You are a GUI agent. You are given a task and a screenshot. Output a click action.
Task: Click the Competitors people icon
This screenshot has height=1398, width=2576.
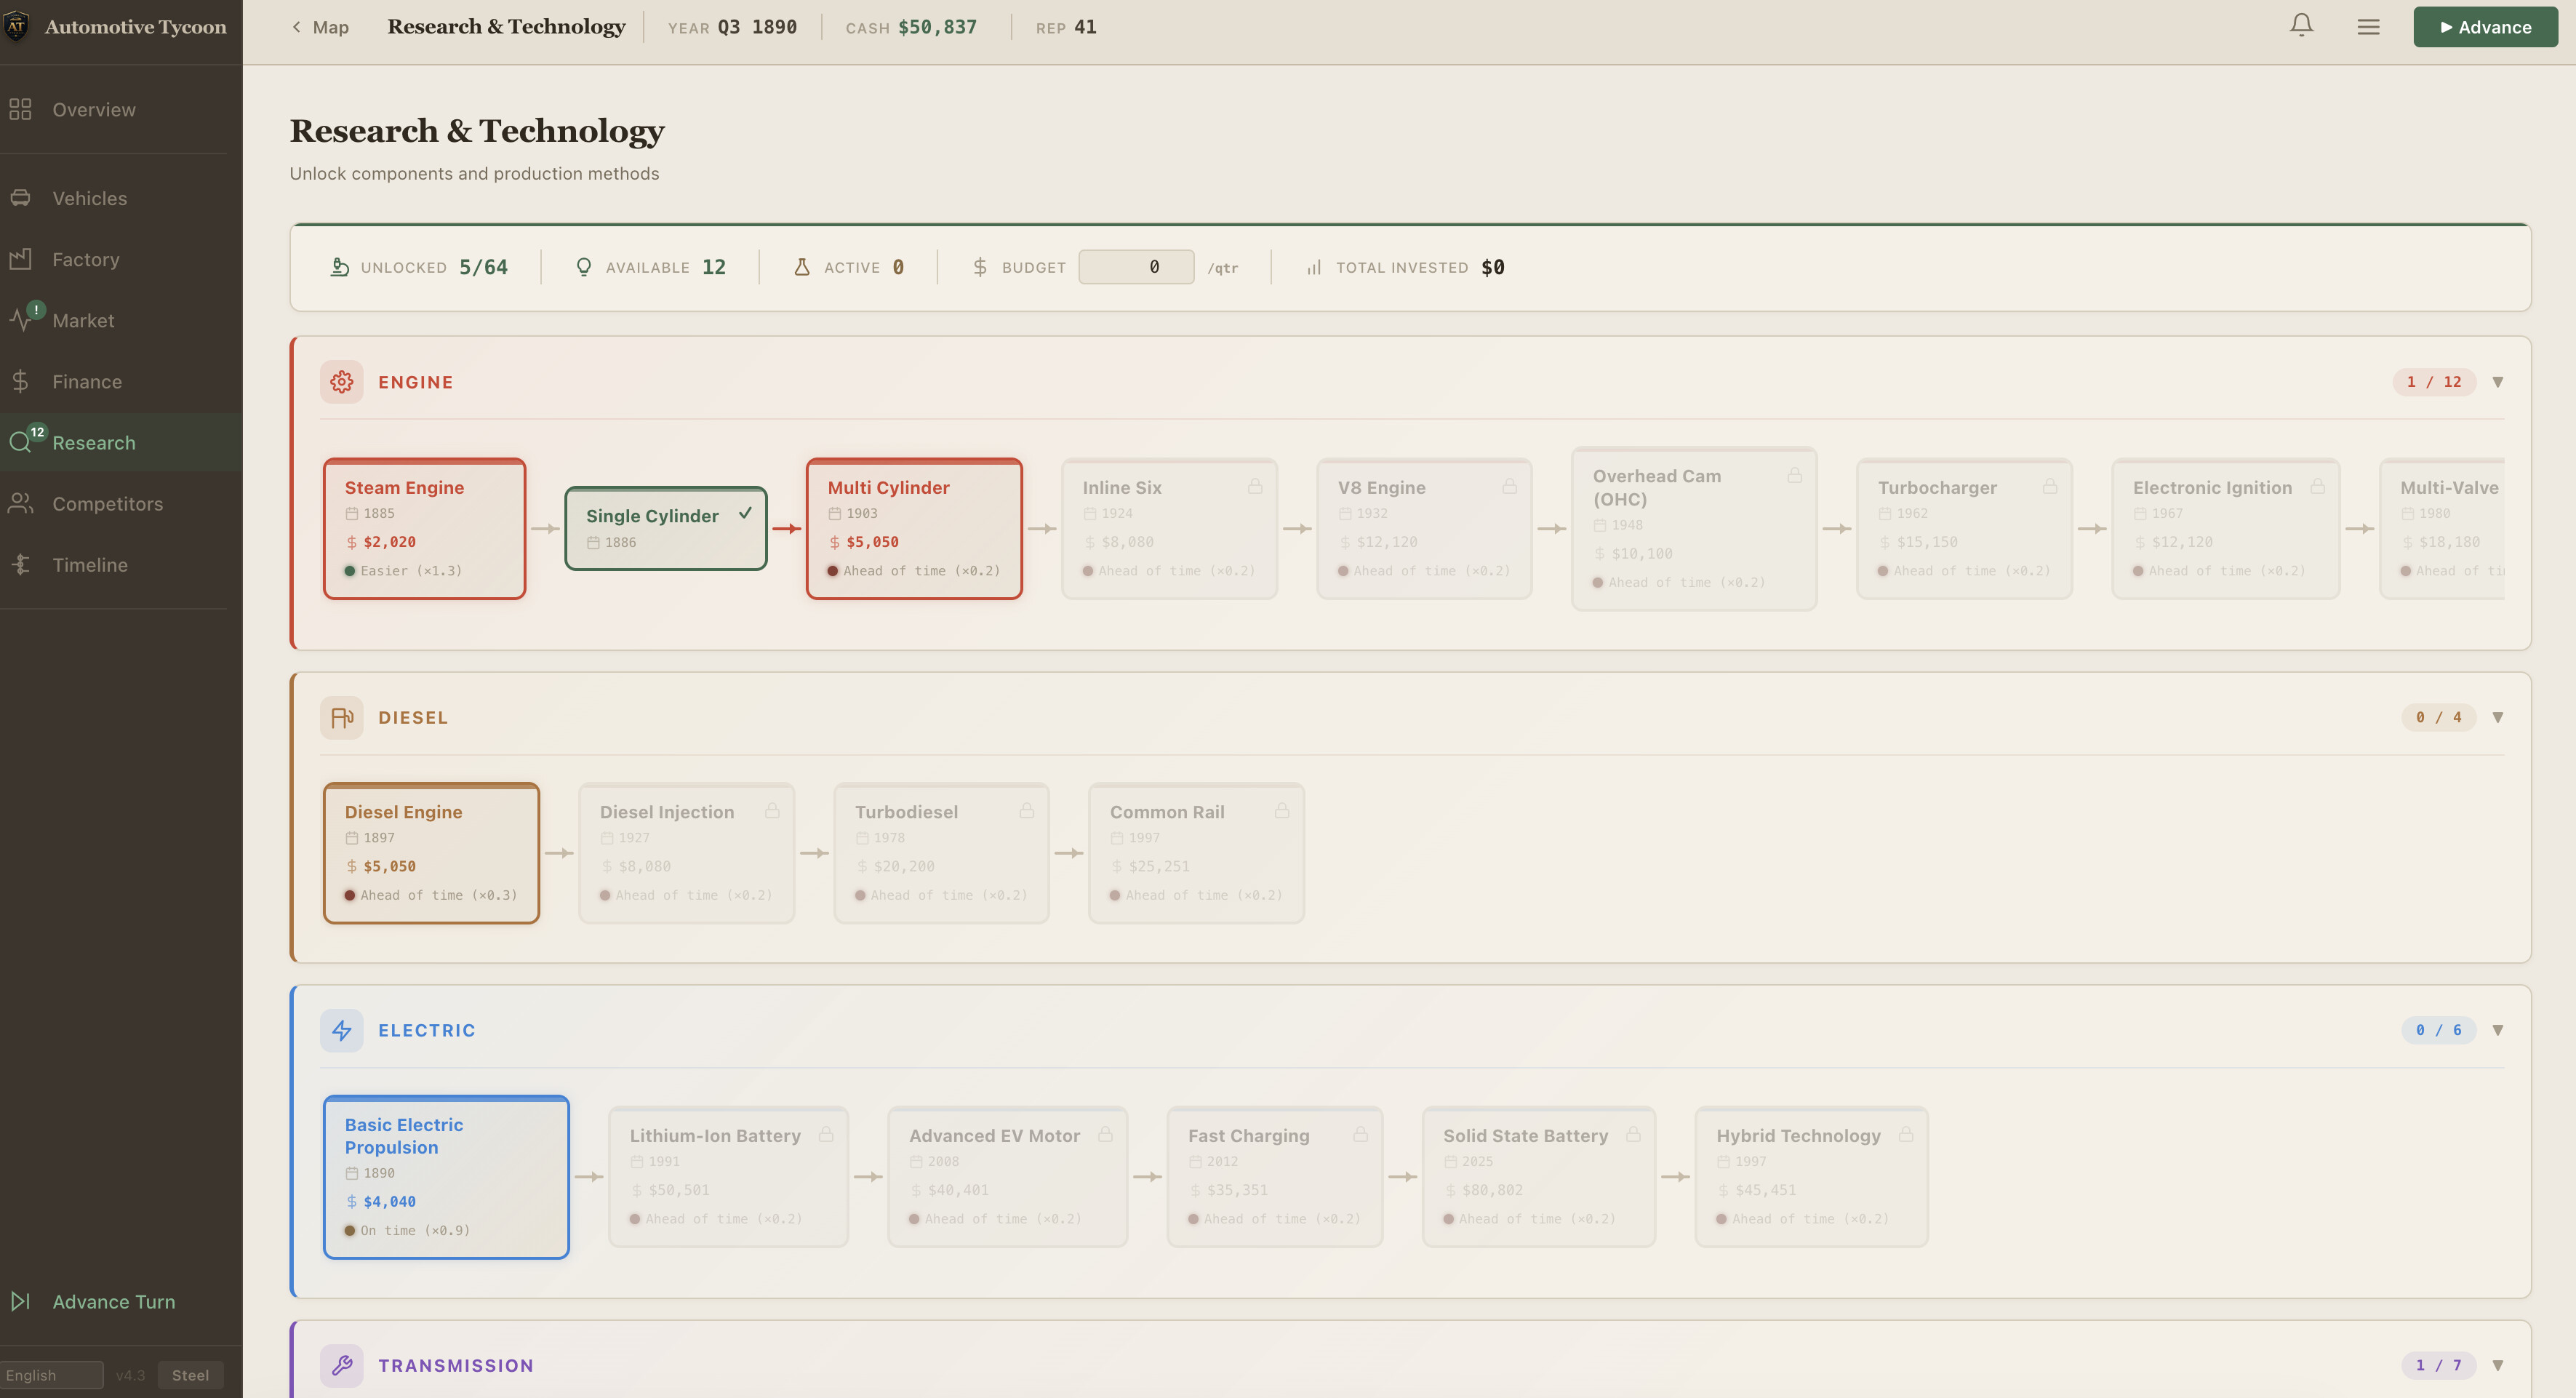click(21, 503)
